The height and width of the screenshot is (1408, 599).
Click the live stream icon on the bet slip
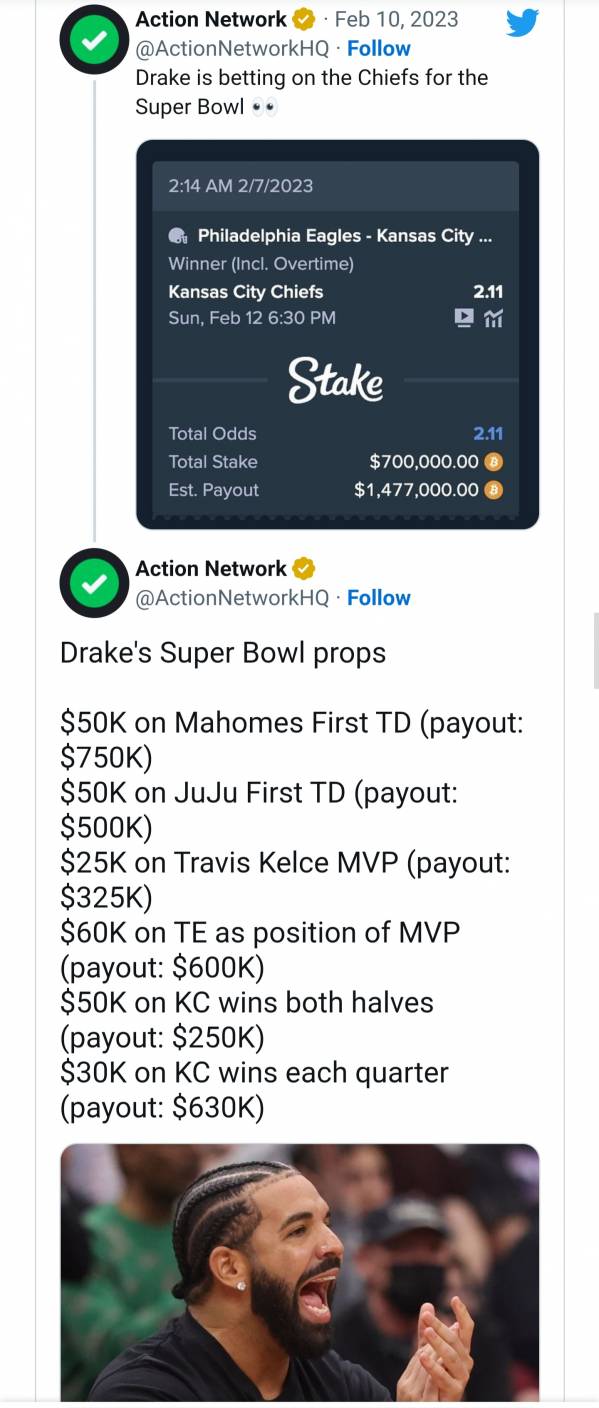click(464, 318)
